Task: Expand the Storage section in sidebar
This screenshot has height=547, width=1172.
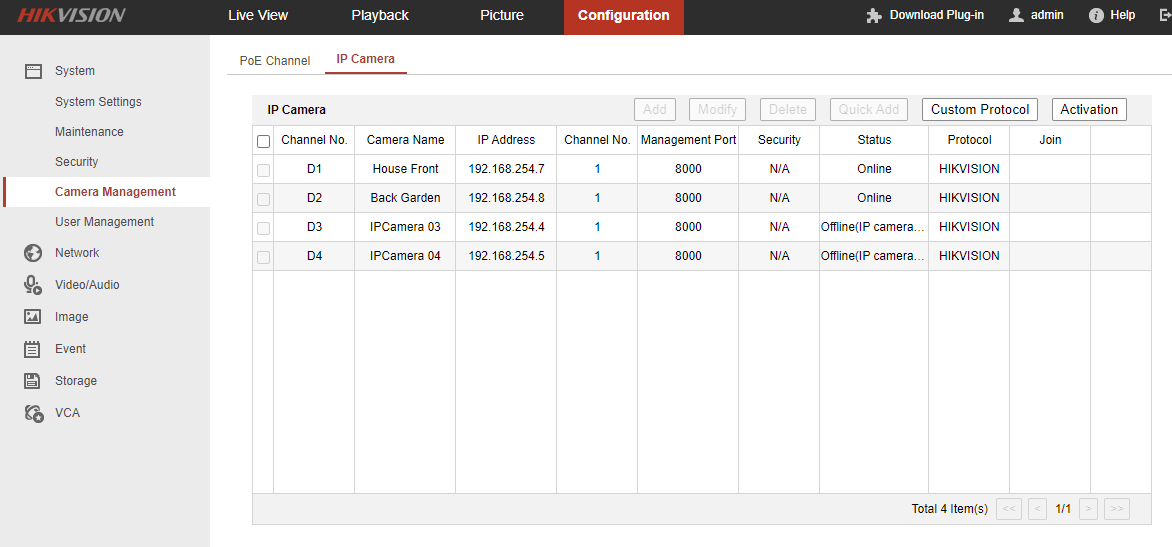Action: click(x=76, y=381)
